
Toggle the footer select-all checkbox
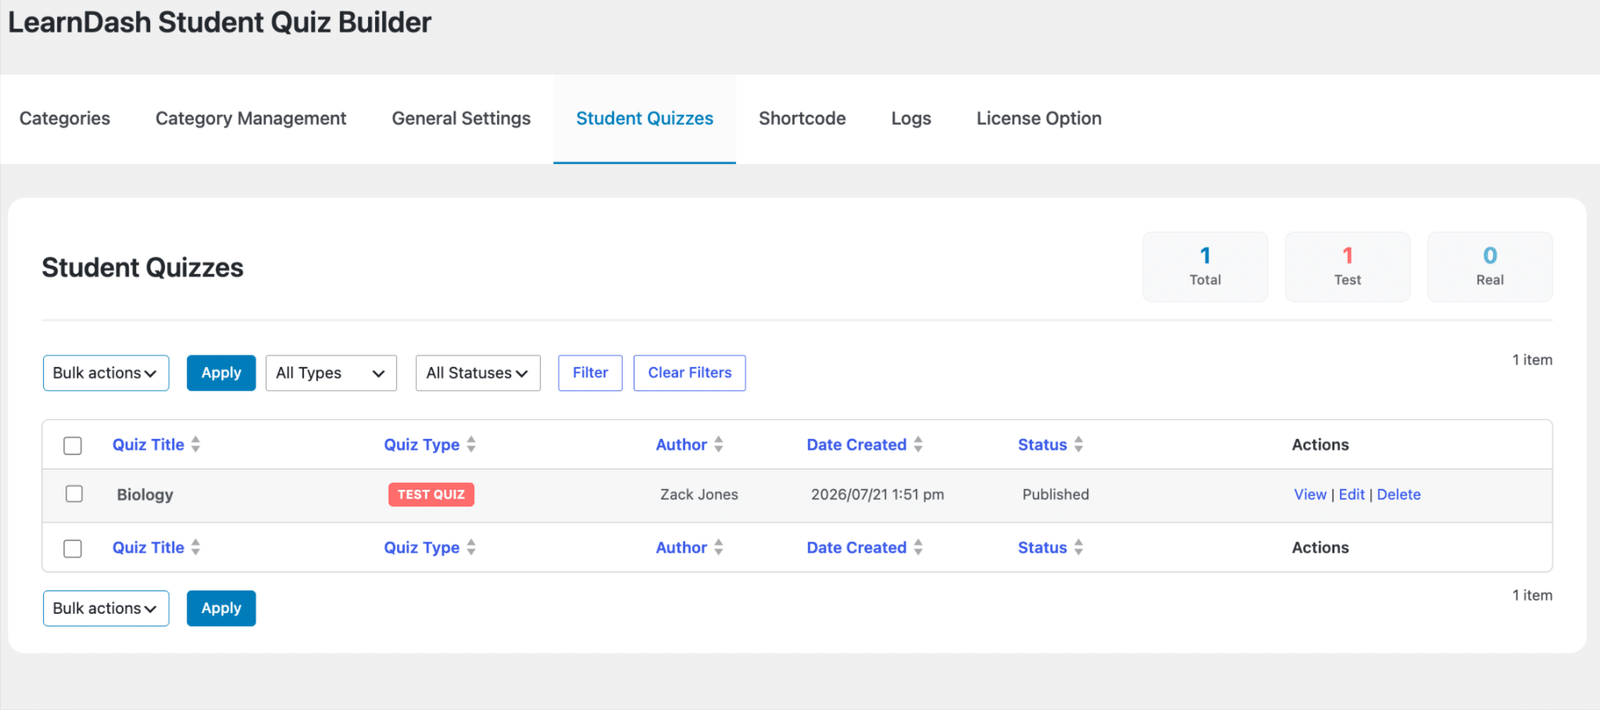73,549
